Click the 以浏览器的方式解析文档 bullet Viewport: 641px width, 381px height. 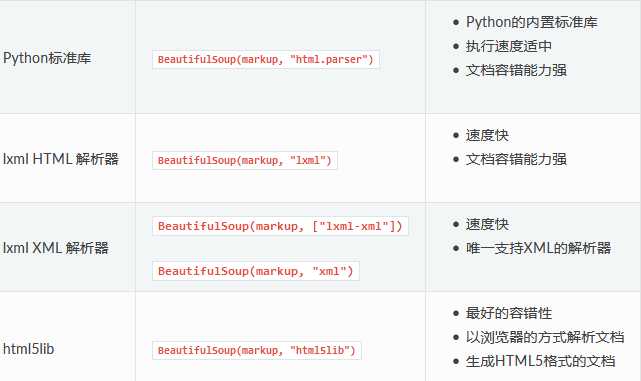[545, 337]
